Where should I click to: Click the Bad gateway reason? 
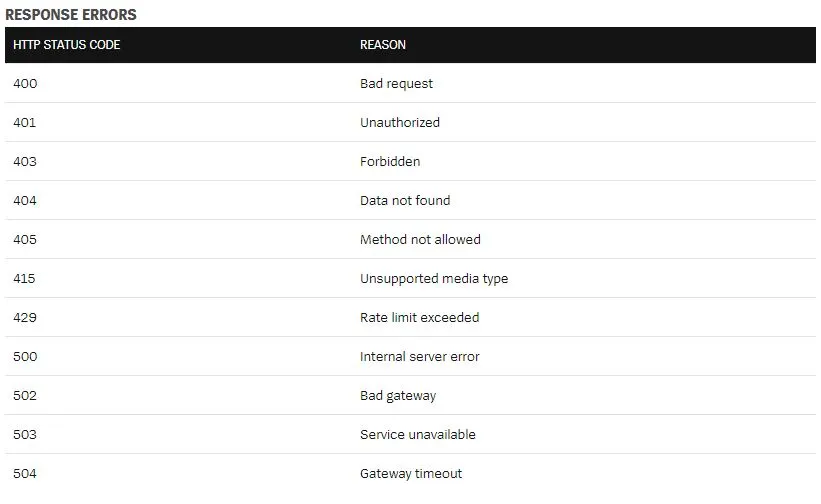click(x=398, y=396)
